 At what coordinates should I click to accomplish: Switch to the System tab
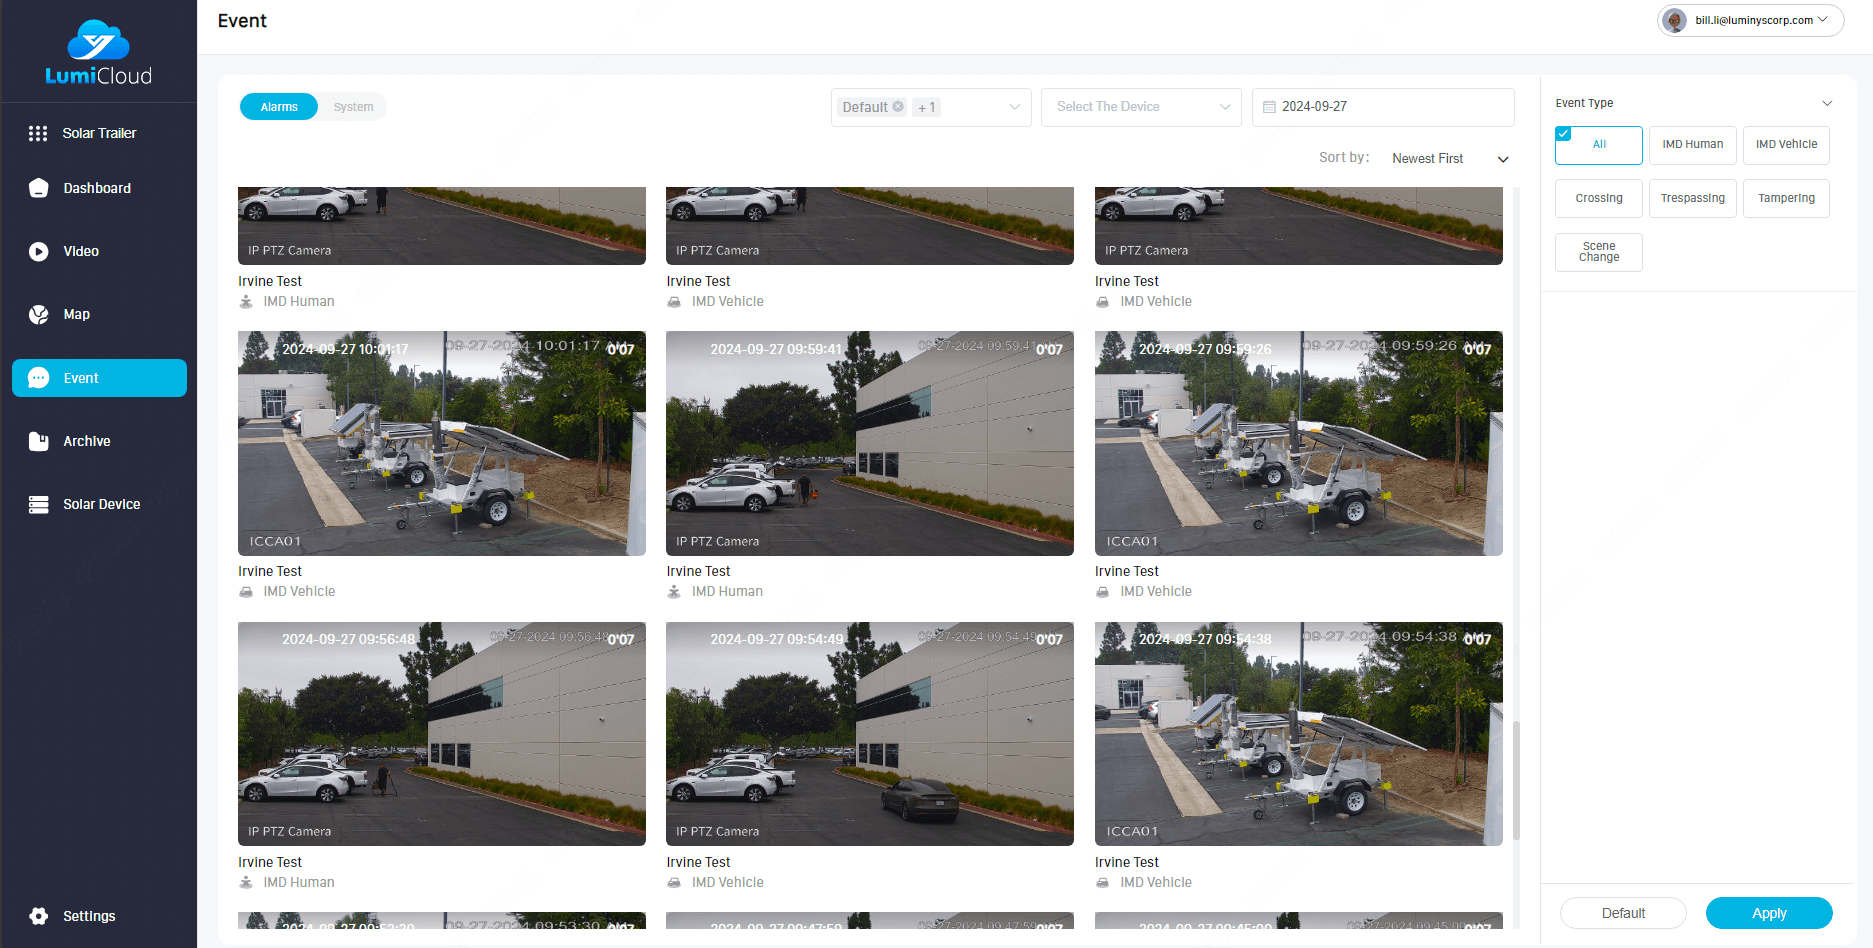353,107
